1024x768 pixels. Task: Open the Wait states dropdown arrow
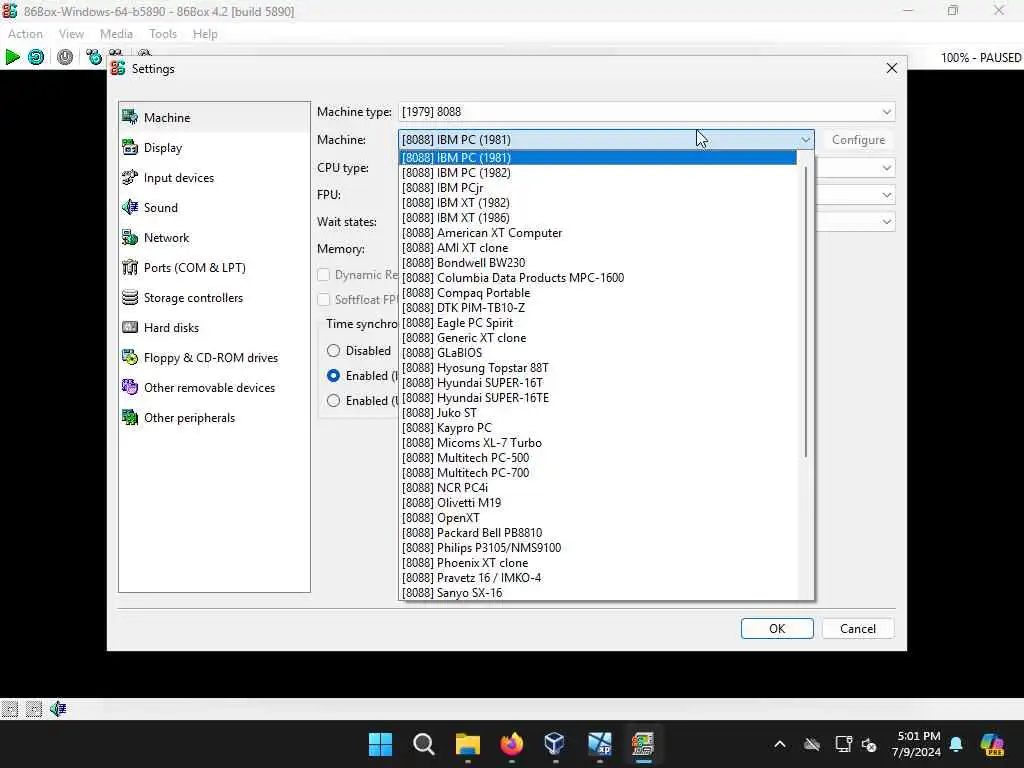(886, 221)
